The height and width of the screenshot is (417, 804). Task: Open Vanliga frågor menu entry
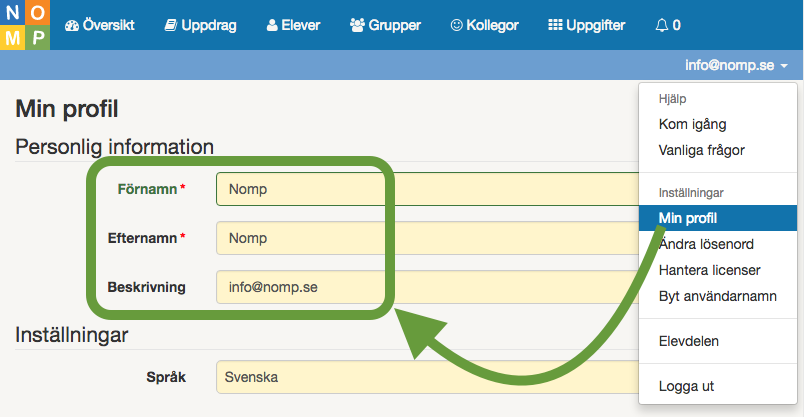point(701,150)
